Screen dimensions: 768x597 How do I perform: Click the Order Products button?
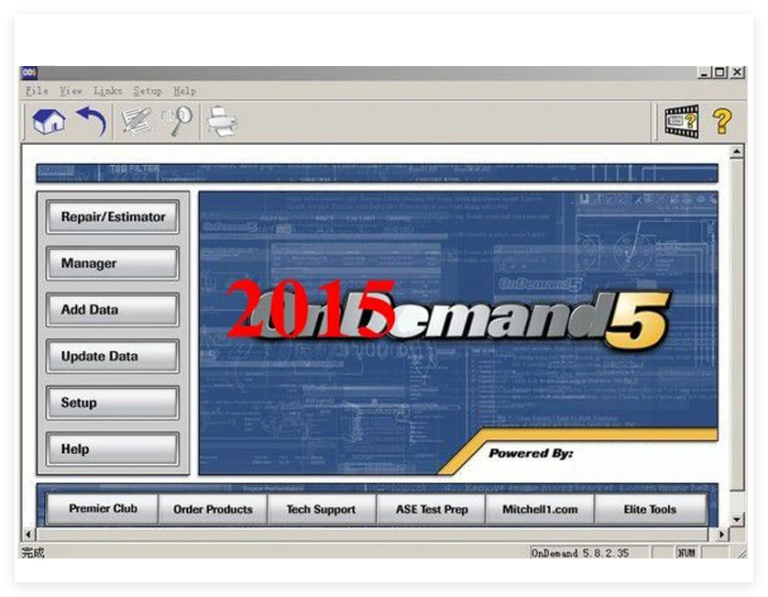tap(213, 509)
